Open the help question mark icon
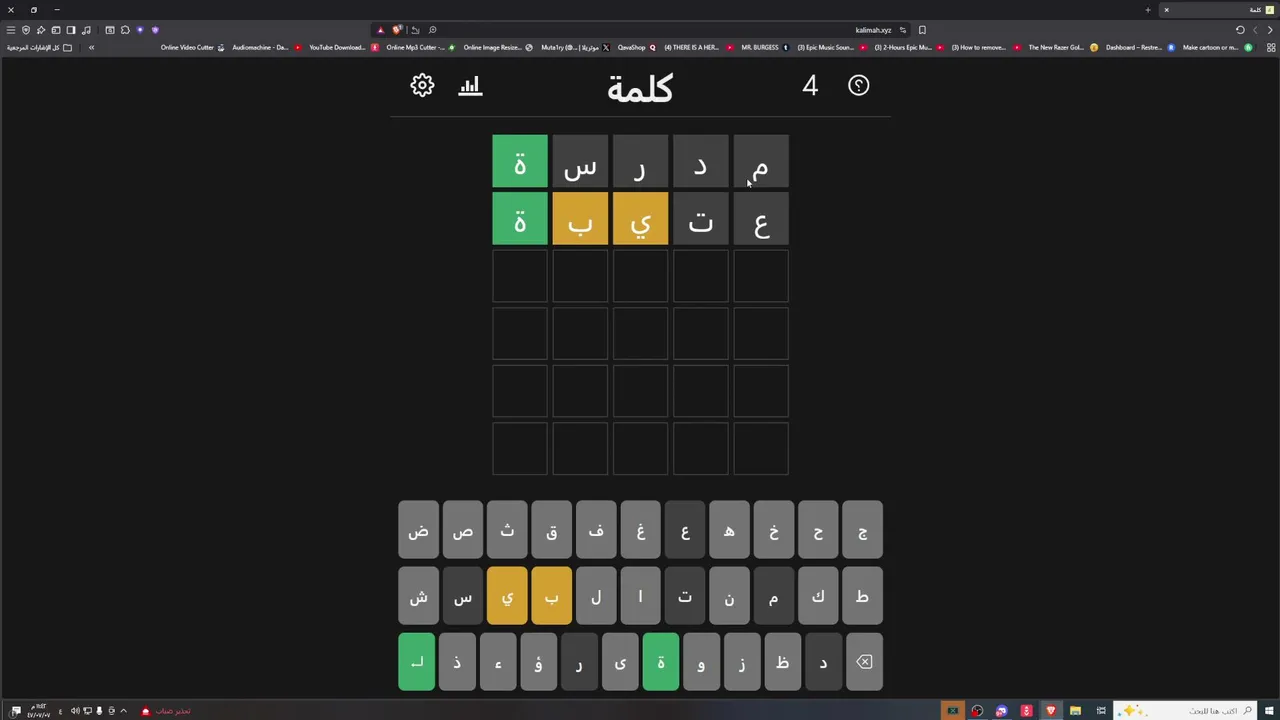The width and height of the screenshot is (1280, 720). pos(859,86)
